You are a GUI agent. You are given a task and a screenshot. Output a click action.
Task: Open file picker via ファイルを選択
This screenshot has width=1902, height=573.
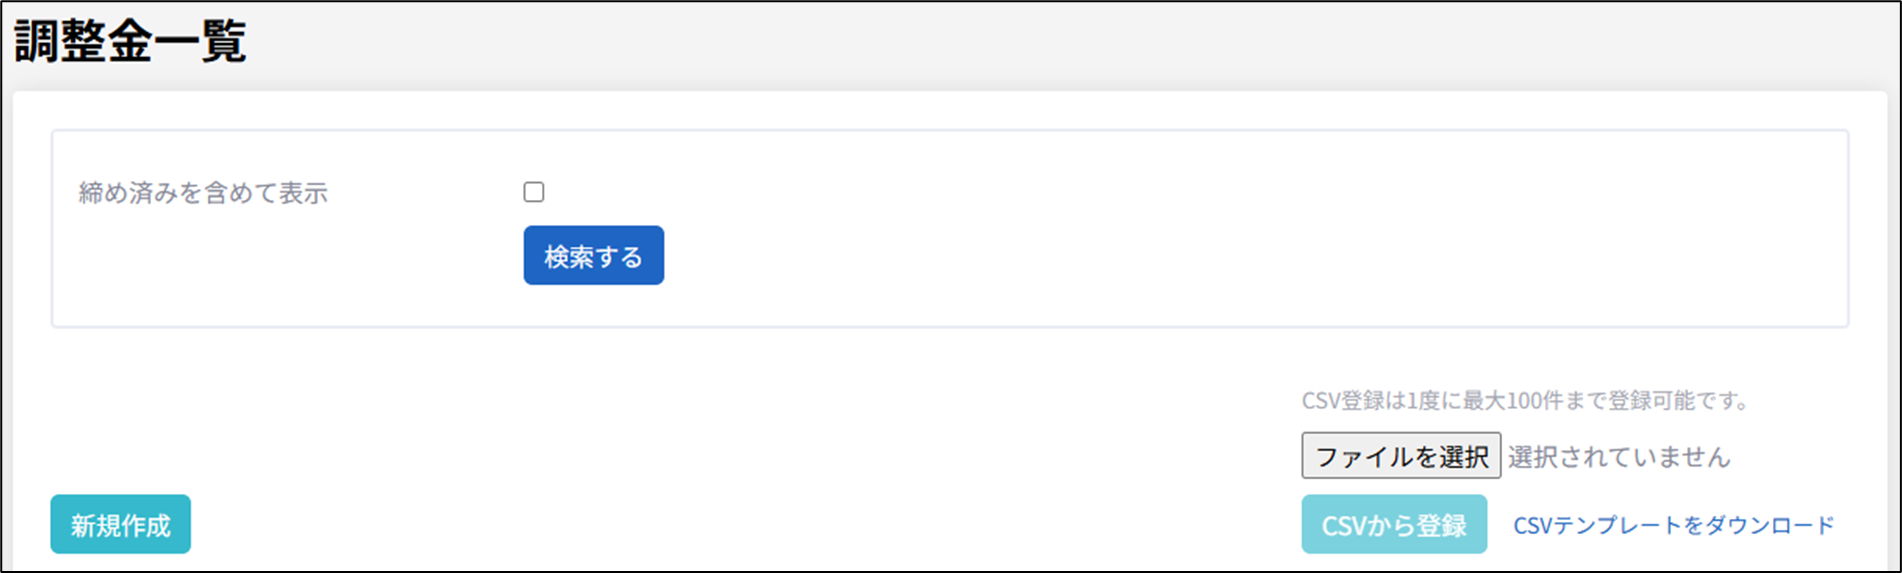[1400, 456]
